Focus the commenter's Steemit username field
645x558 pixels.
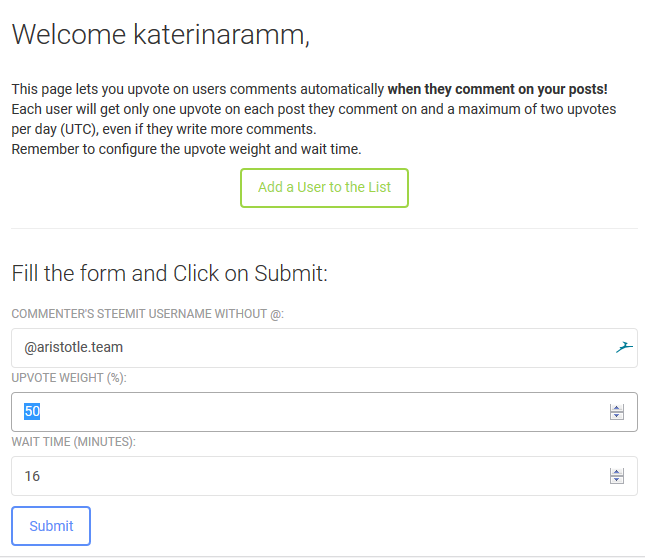tap(324, 348)
